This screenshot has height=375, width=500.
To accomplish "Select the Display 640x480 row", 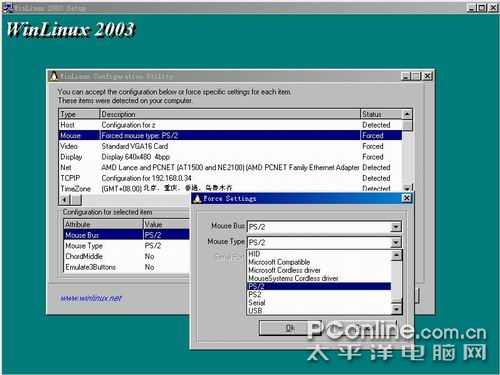I will [x=230, y=157].
